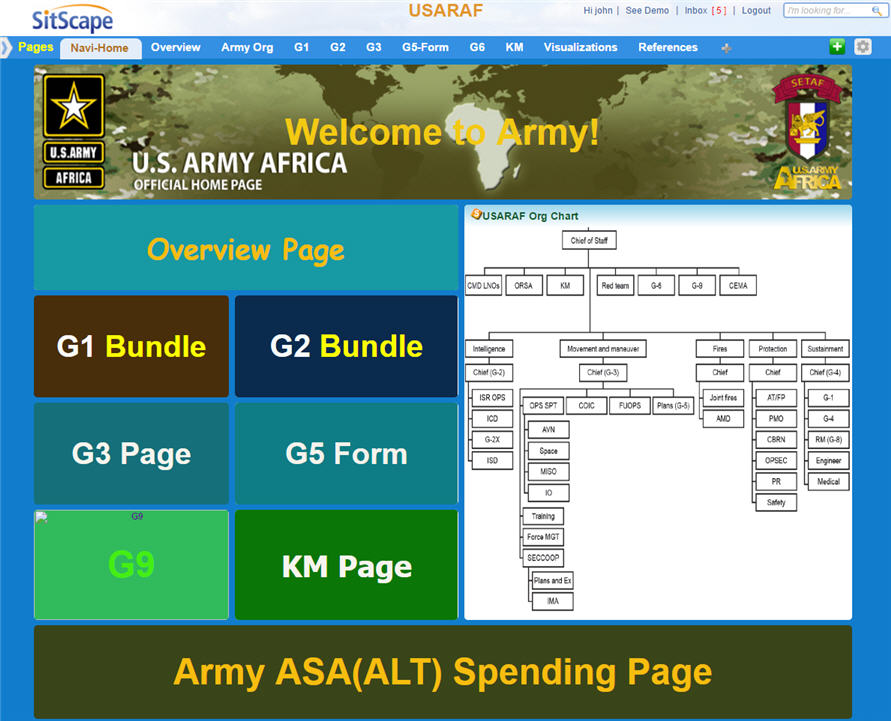Click the SETAF shield emblem

pyautogui.click(x=807, y=117)
